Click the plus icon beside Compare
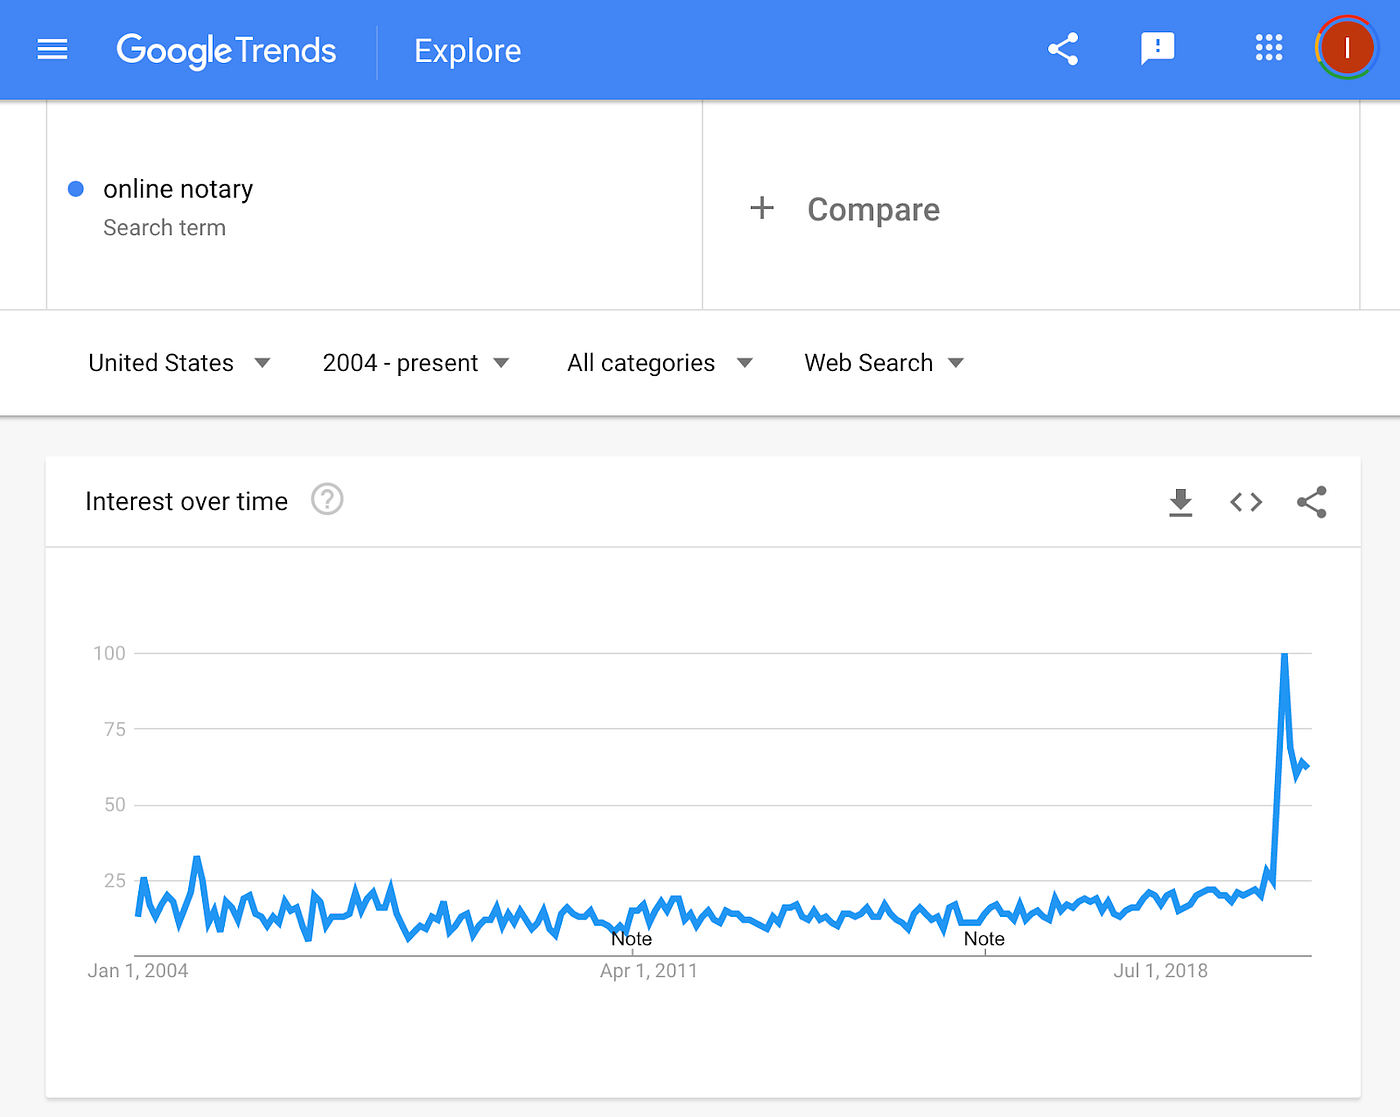 (x=762, y=208)
